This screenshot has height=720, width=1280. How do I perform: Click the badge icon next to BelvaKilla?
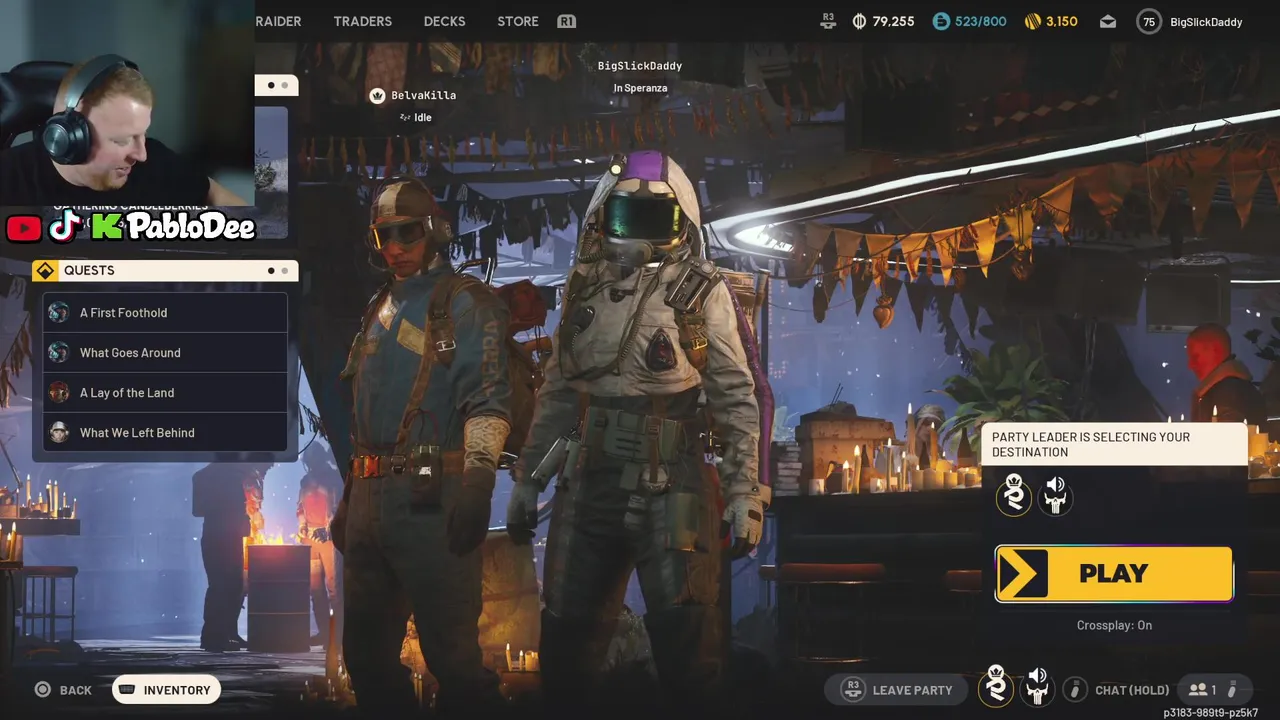click(x=377, y=95)
